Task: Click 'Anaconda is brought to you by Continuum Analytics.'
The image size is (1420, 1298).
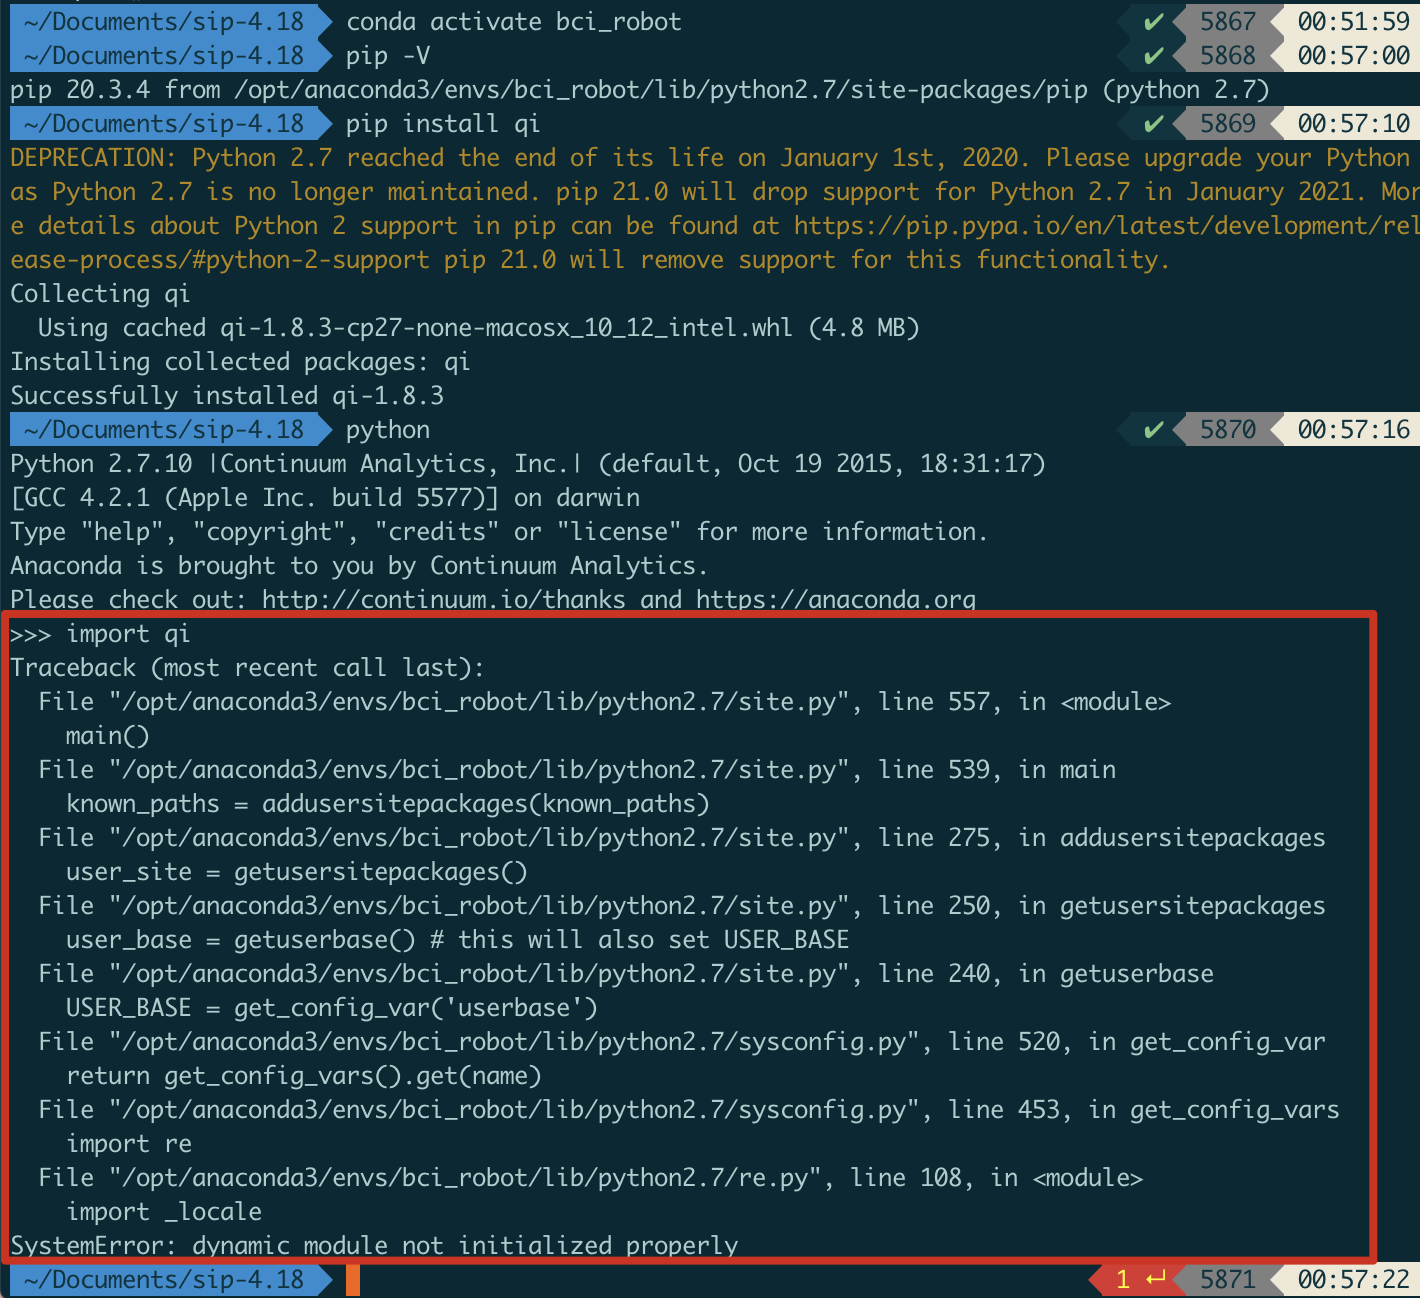Action: (x=359, y=565)
